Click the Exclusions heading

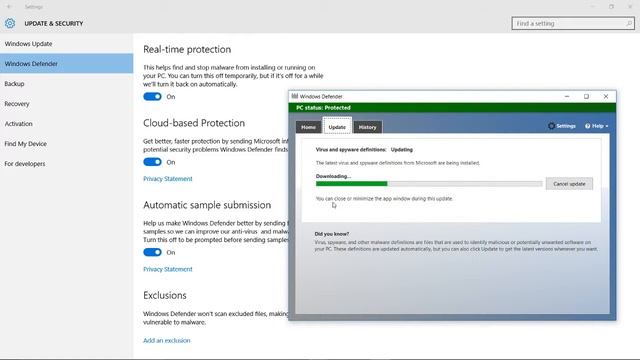click(x=164, y=295)
